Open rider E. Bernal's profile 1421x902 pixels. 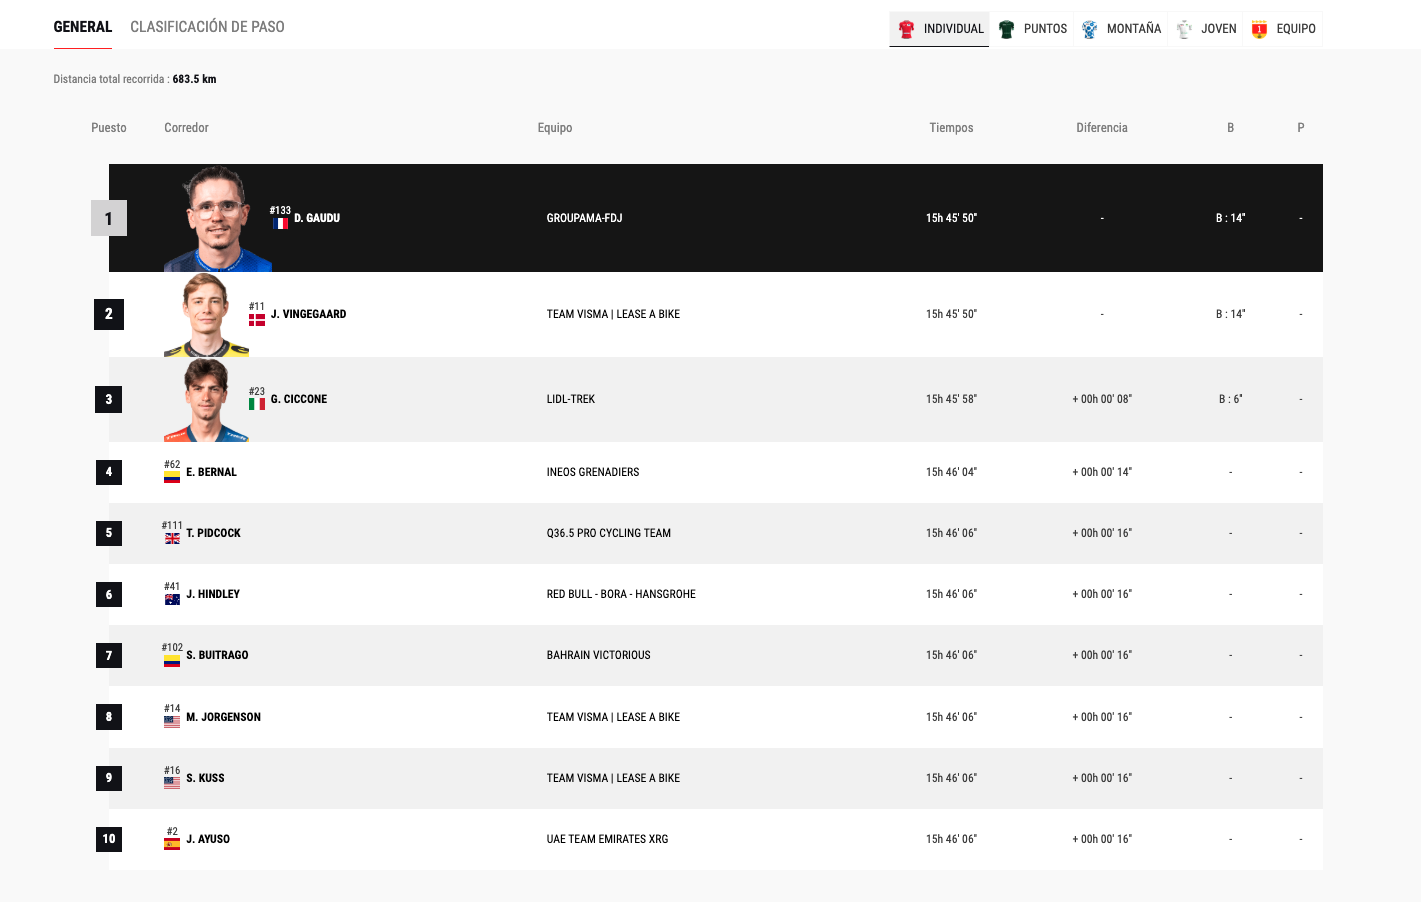[x=211, y=472]
